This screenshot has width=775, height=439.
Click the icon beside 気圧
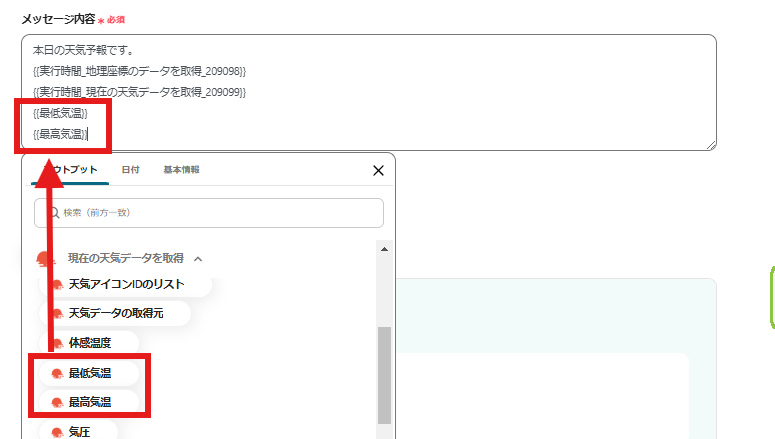57,432
